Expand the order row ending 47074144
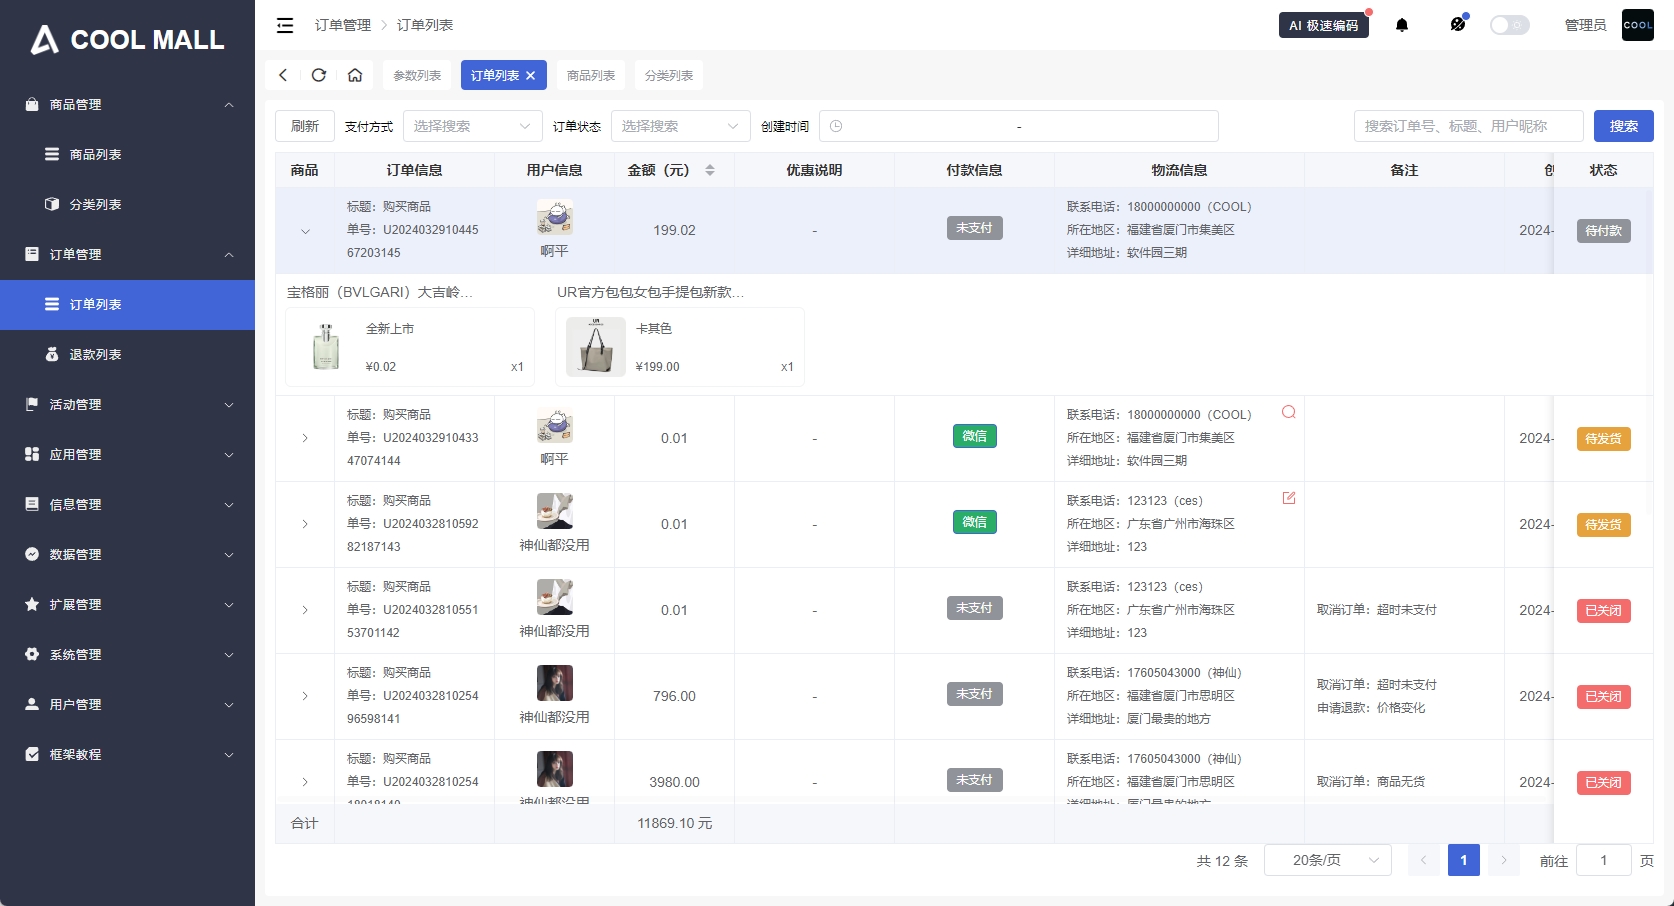 pos(305,438)
